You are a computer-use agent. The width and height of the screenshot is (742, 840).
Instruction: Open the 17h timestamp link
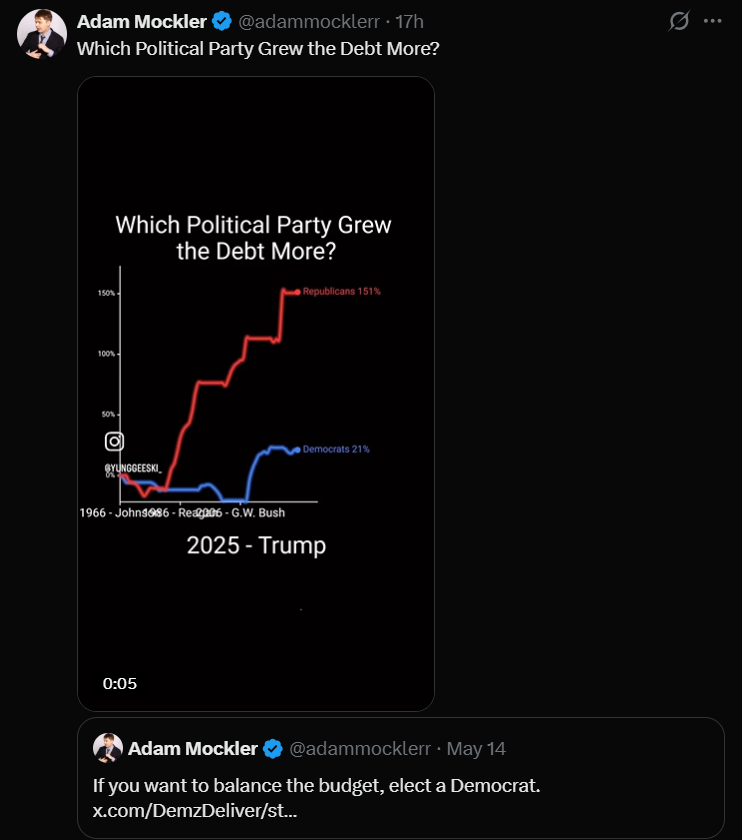(409, 21)
